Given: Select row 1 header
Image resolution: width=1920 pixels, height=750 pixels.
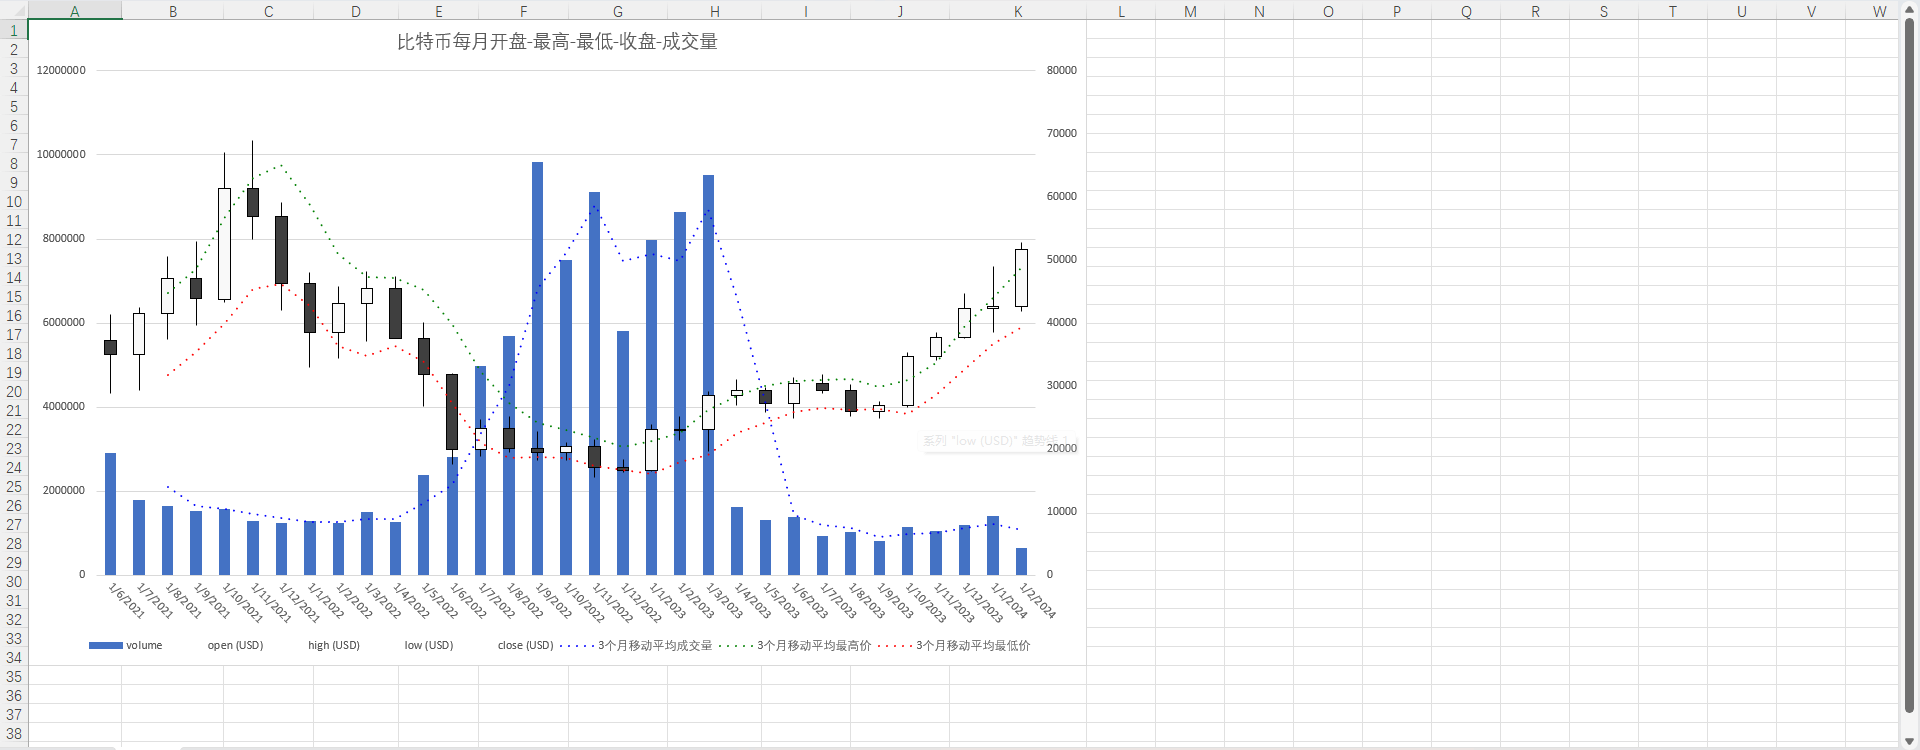Looking at the screenshot, I should [14, 31].
